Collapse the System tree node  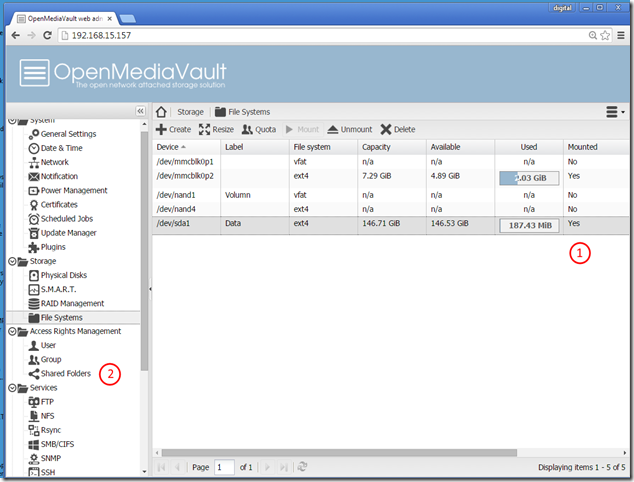click(x=12, y=121)
